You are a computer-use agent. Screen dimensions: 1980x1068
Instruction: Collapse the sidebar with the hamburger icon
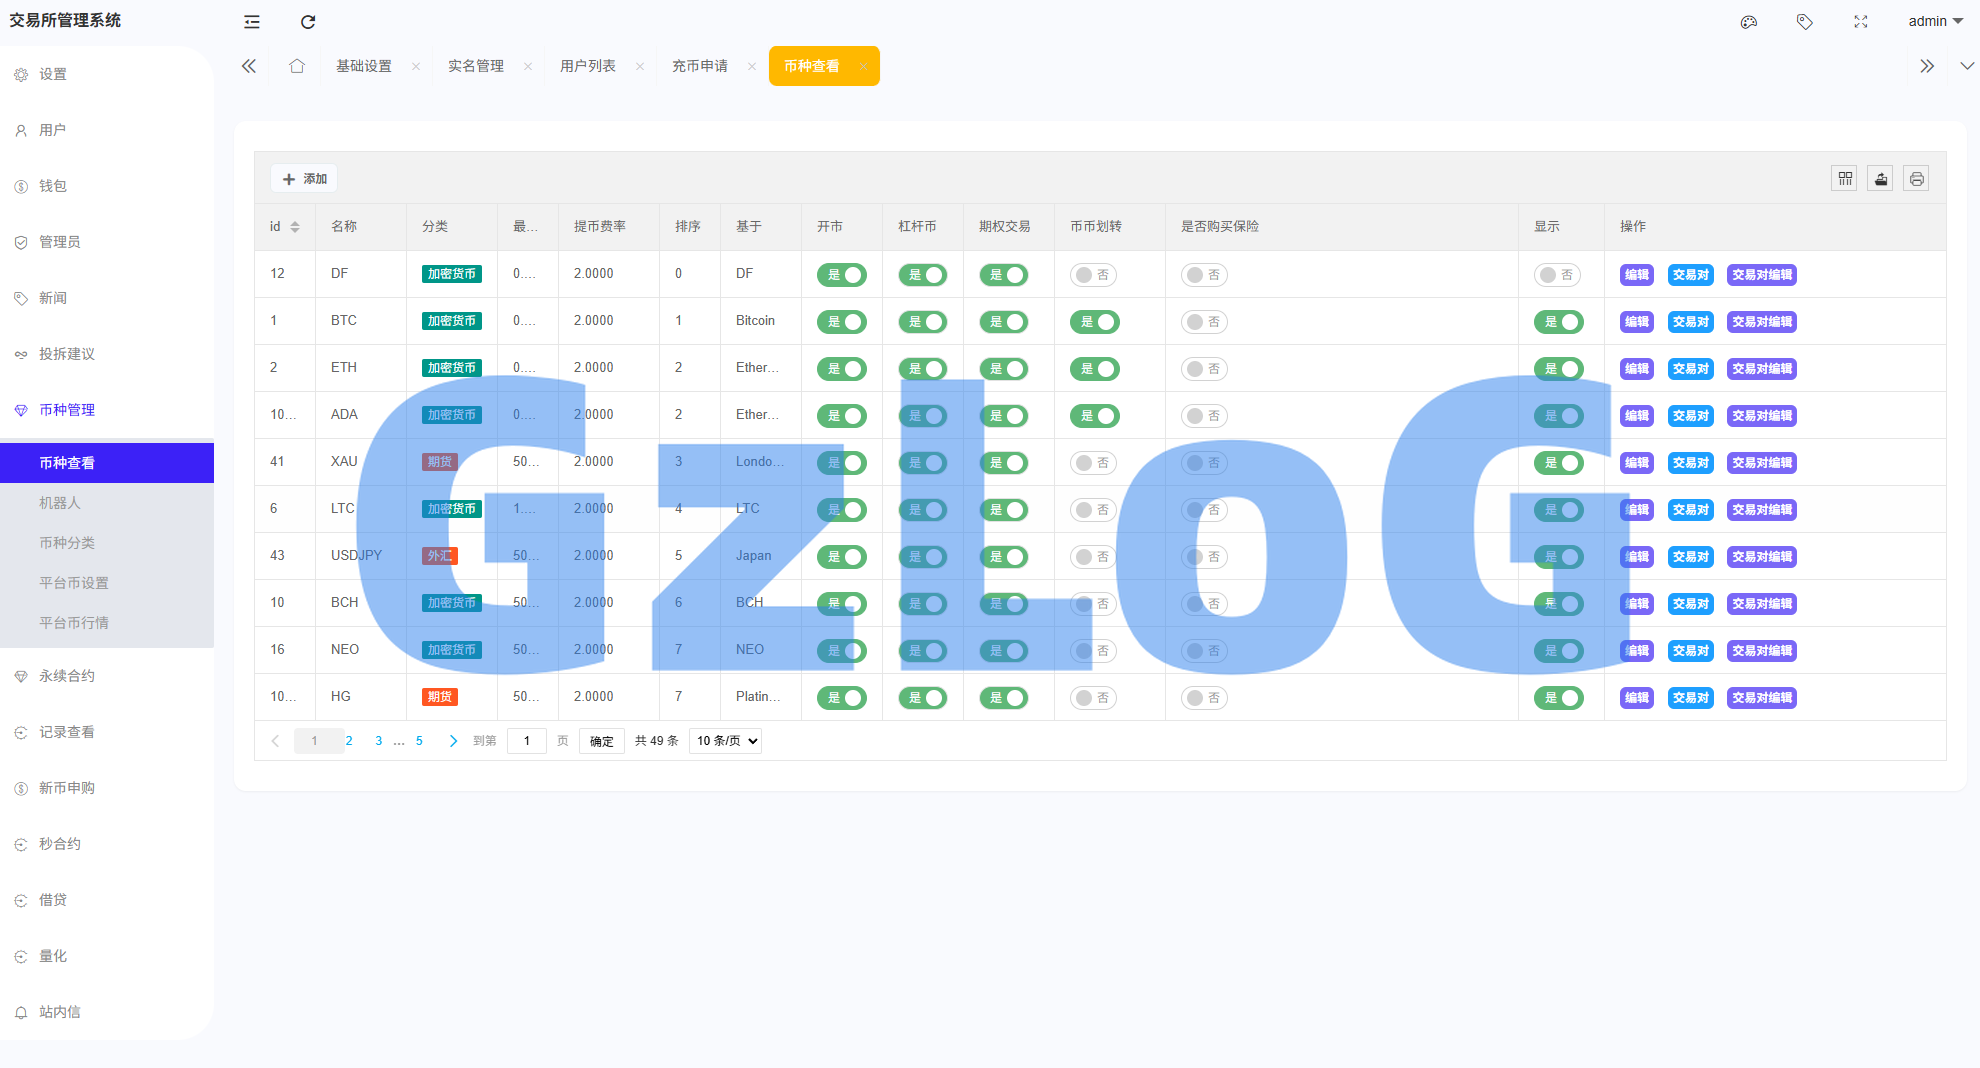pos(251,21)
